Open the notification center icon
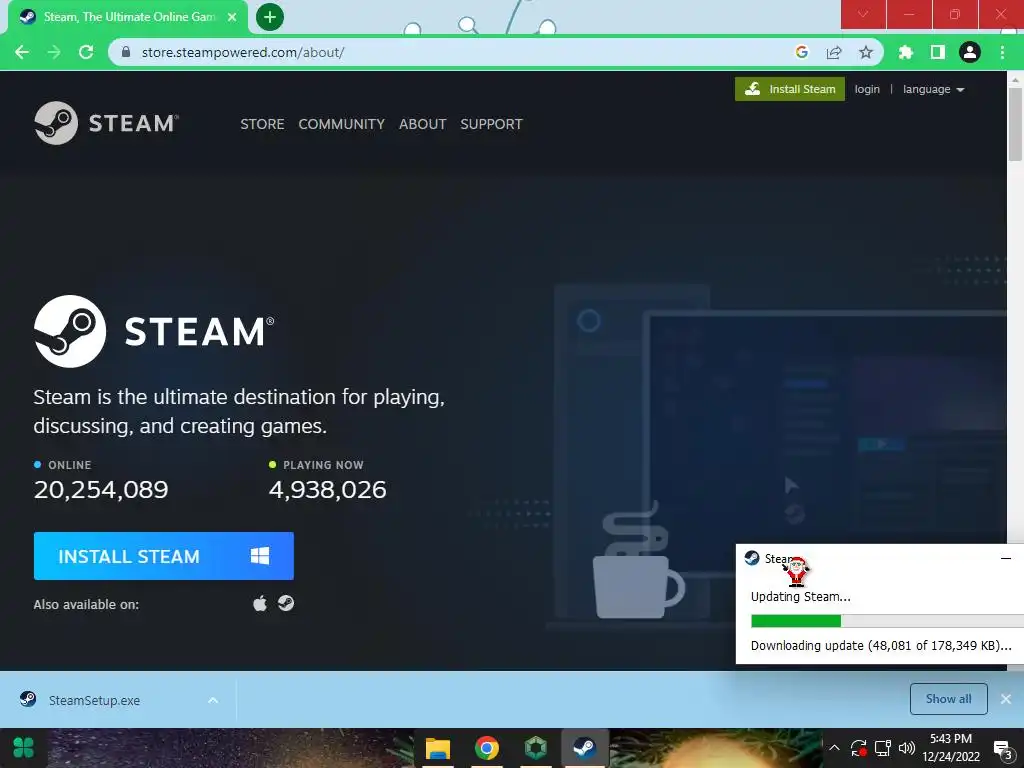This screenshot has width=1024, height=768. [x=1002, y=750]
